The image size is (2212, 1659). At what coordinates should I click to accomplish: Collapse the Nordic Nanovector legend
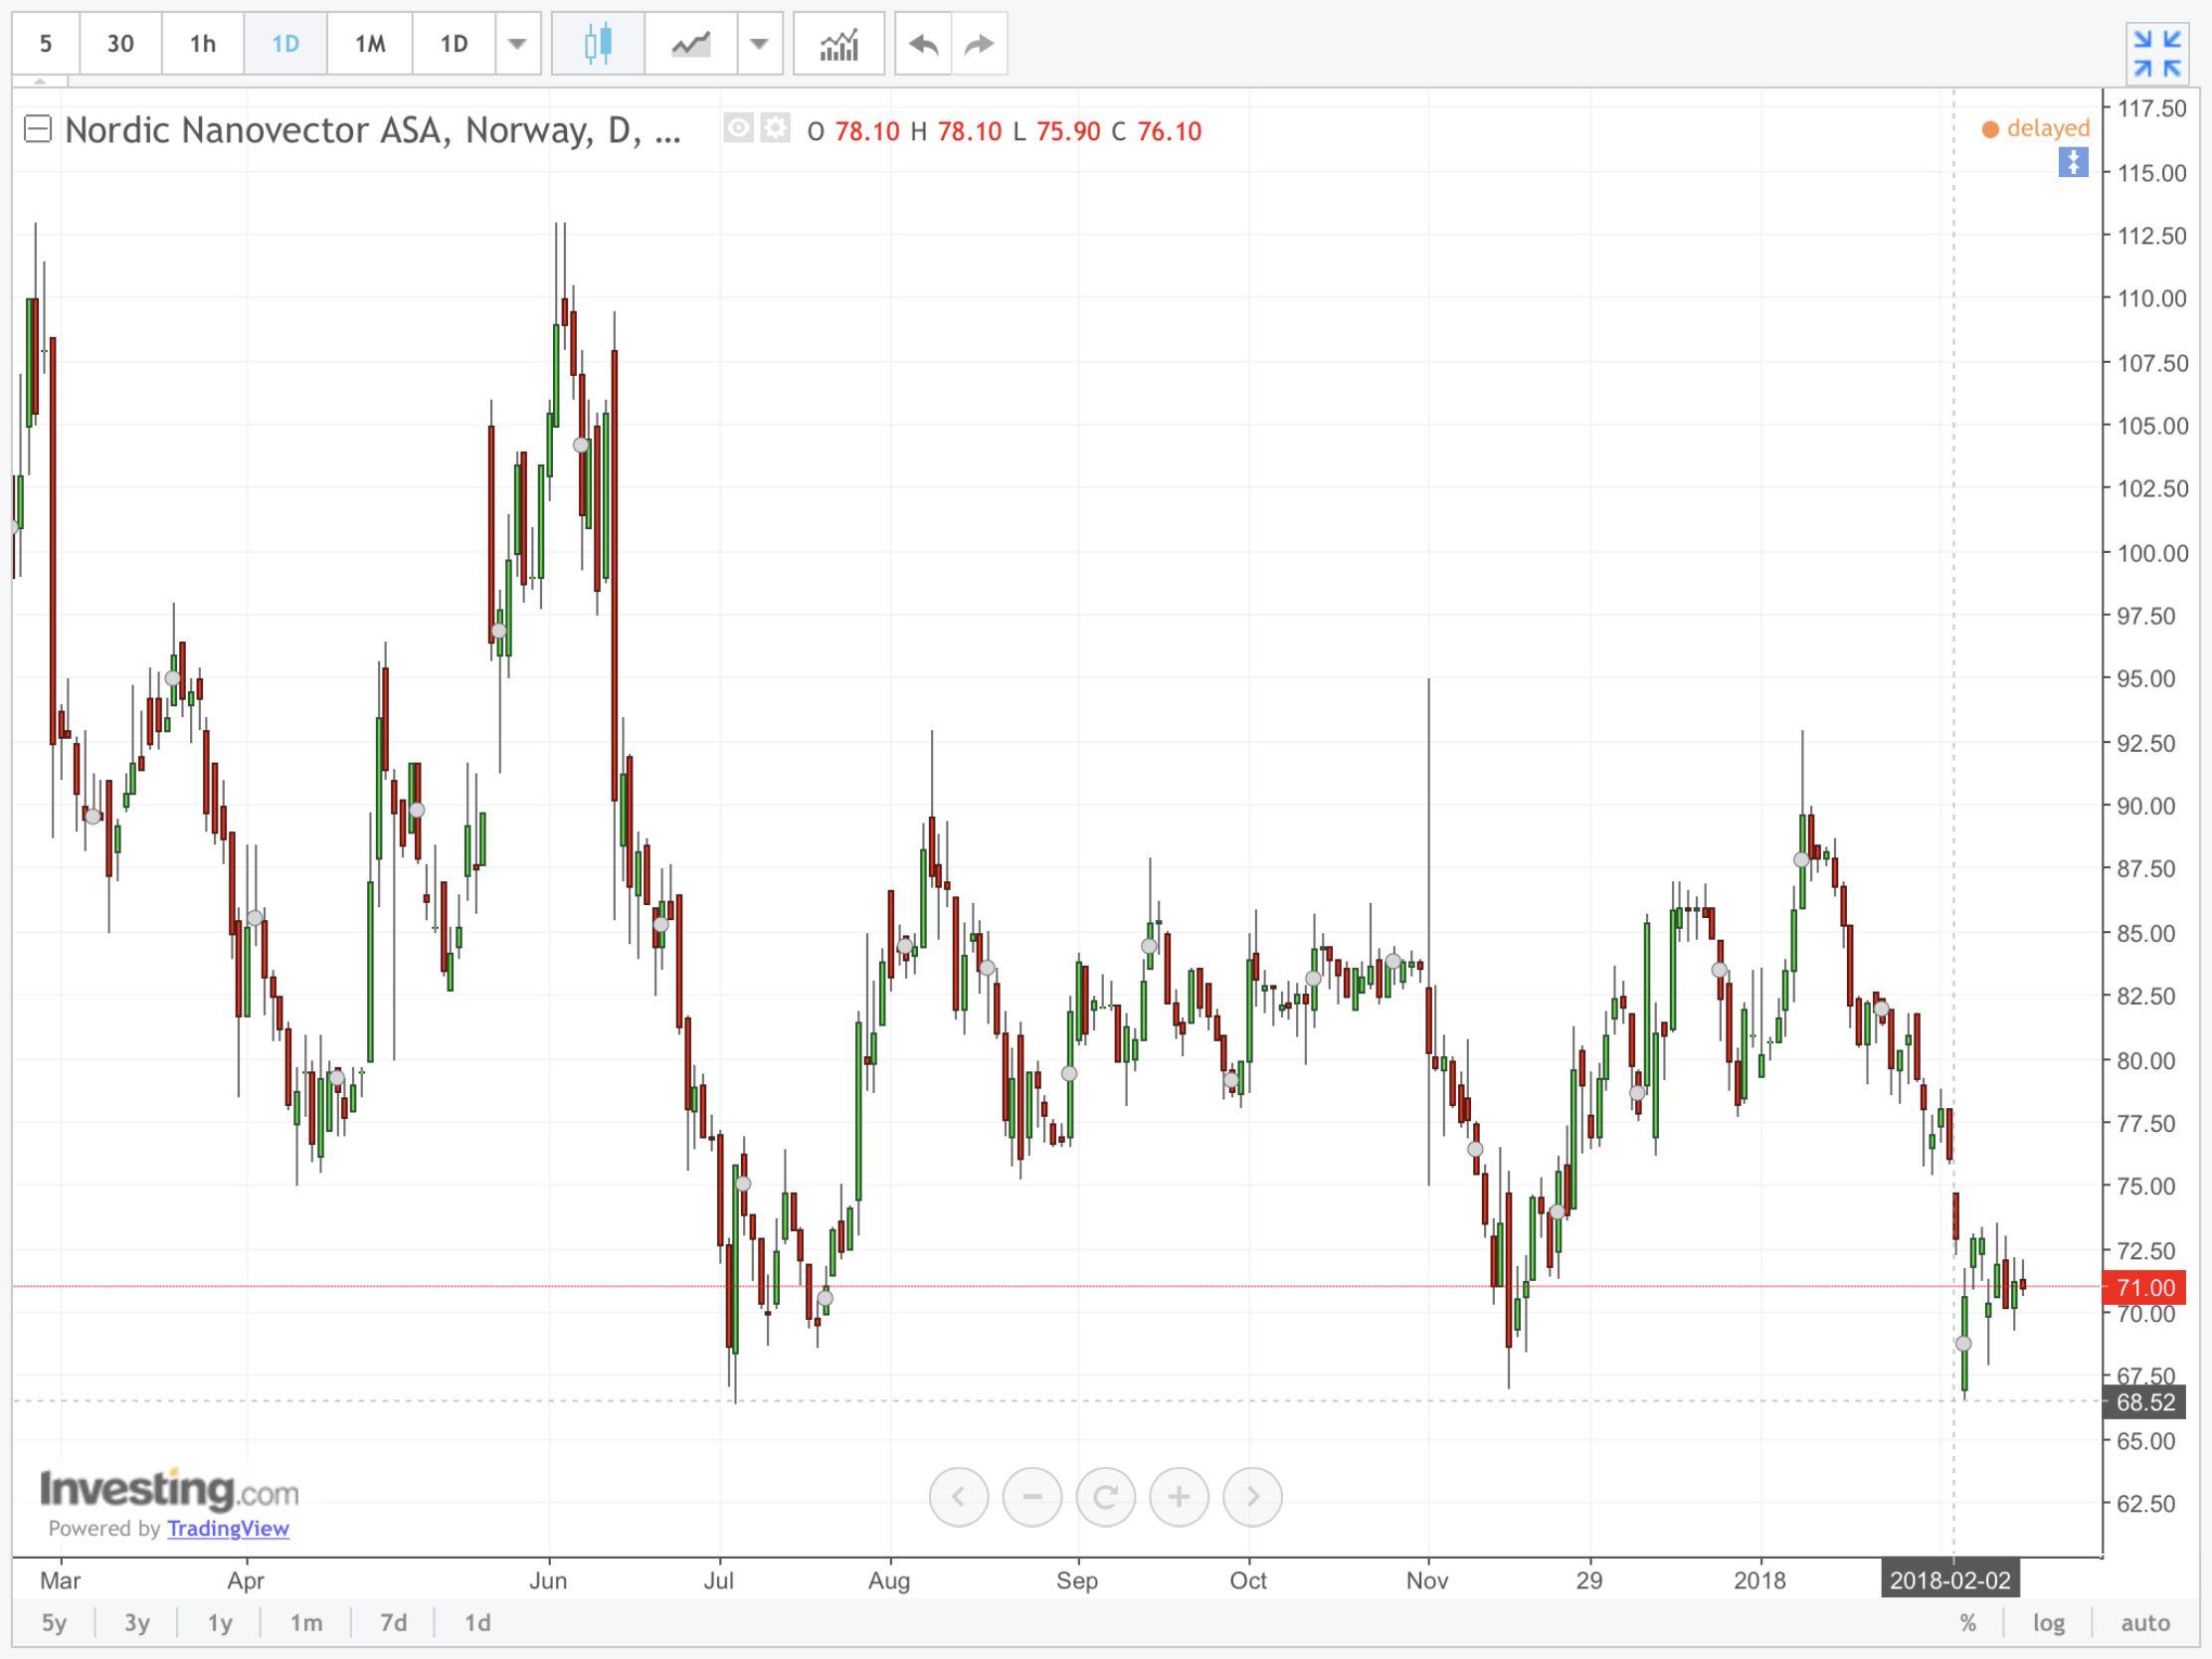(x=38, y=129)
